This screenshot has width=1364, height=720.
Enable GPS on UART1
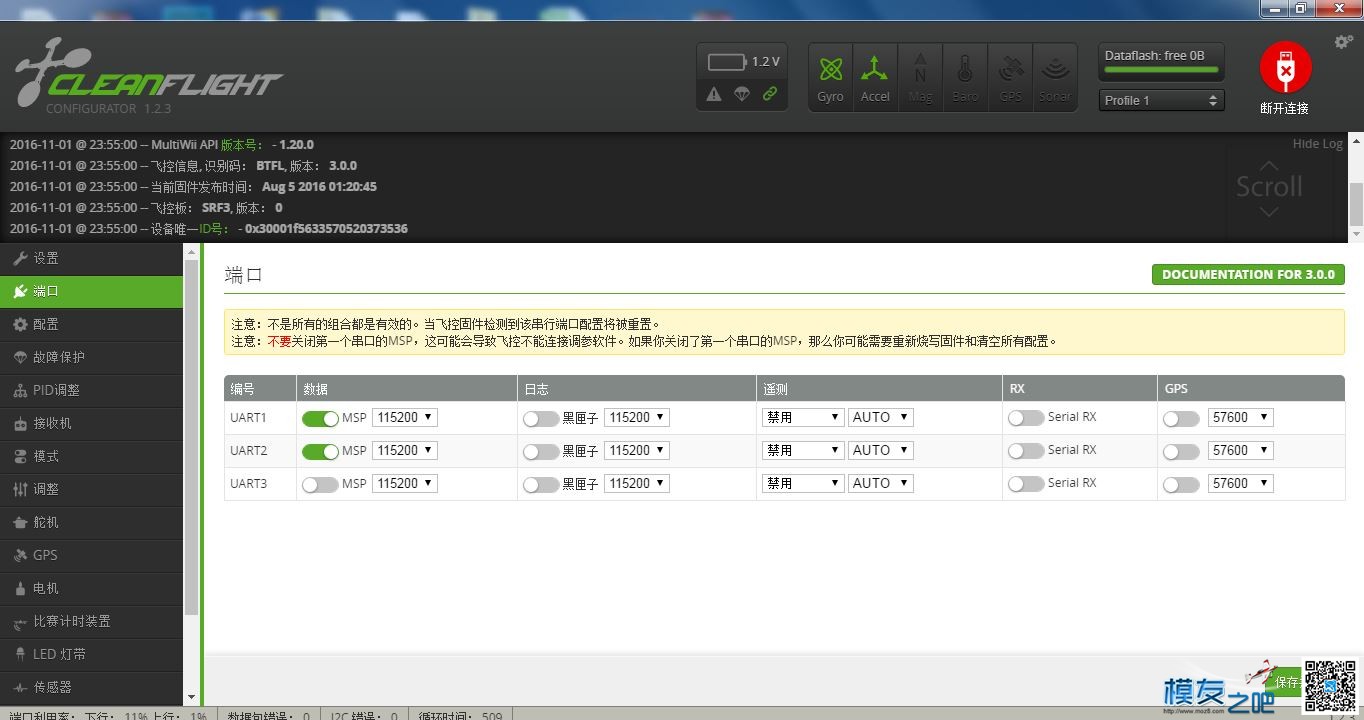click(1181, 418)
